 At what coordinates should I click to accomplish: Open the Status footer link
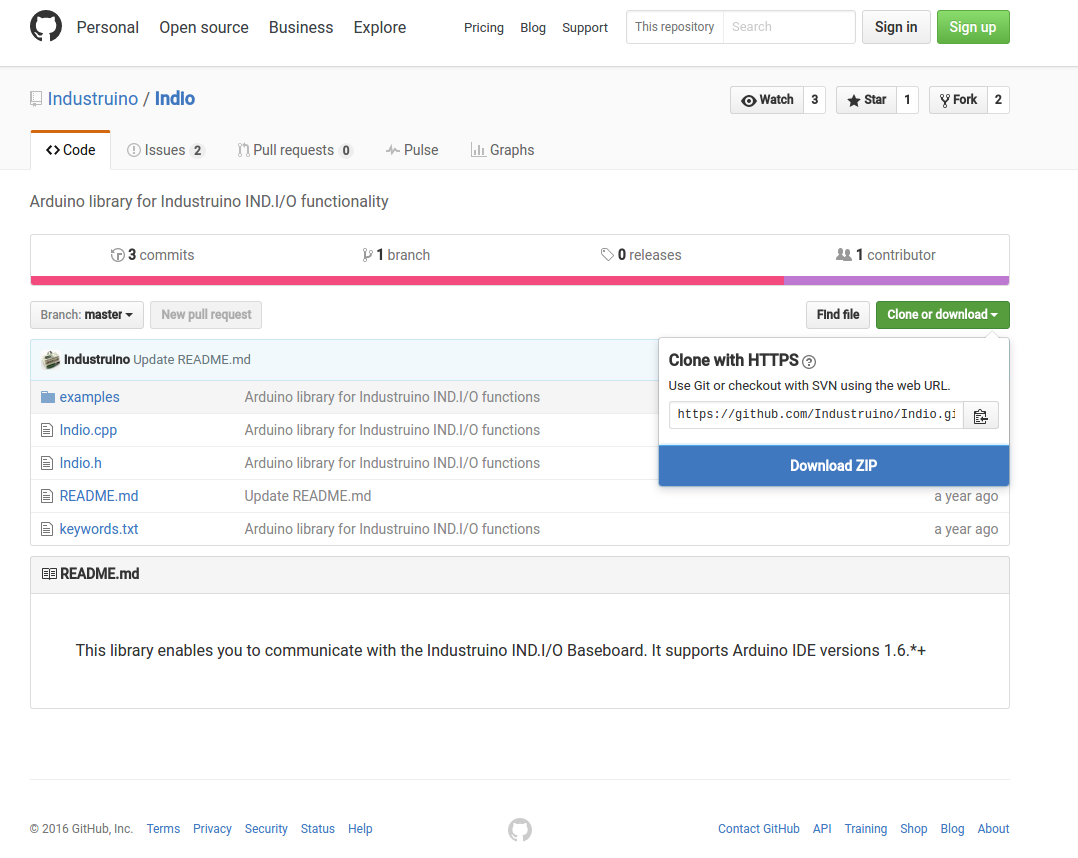tap(318, 829)
